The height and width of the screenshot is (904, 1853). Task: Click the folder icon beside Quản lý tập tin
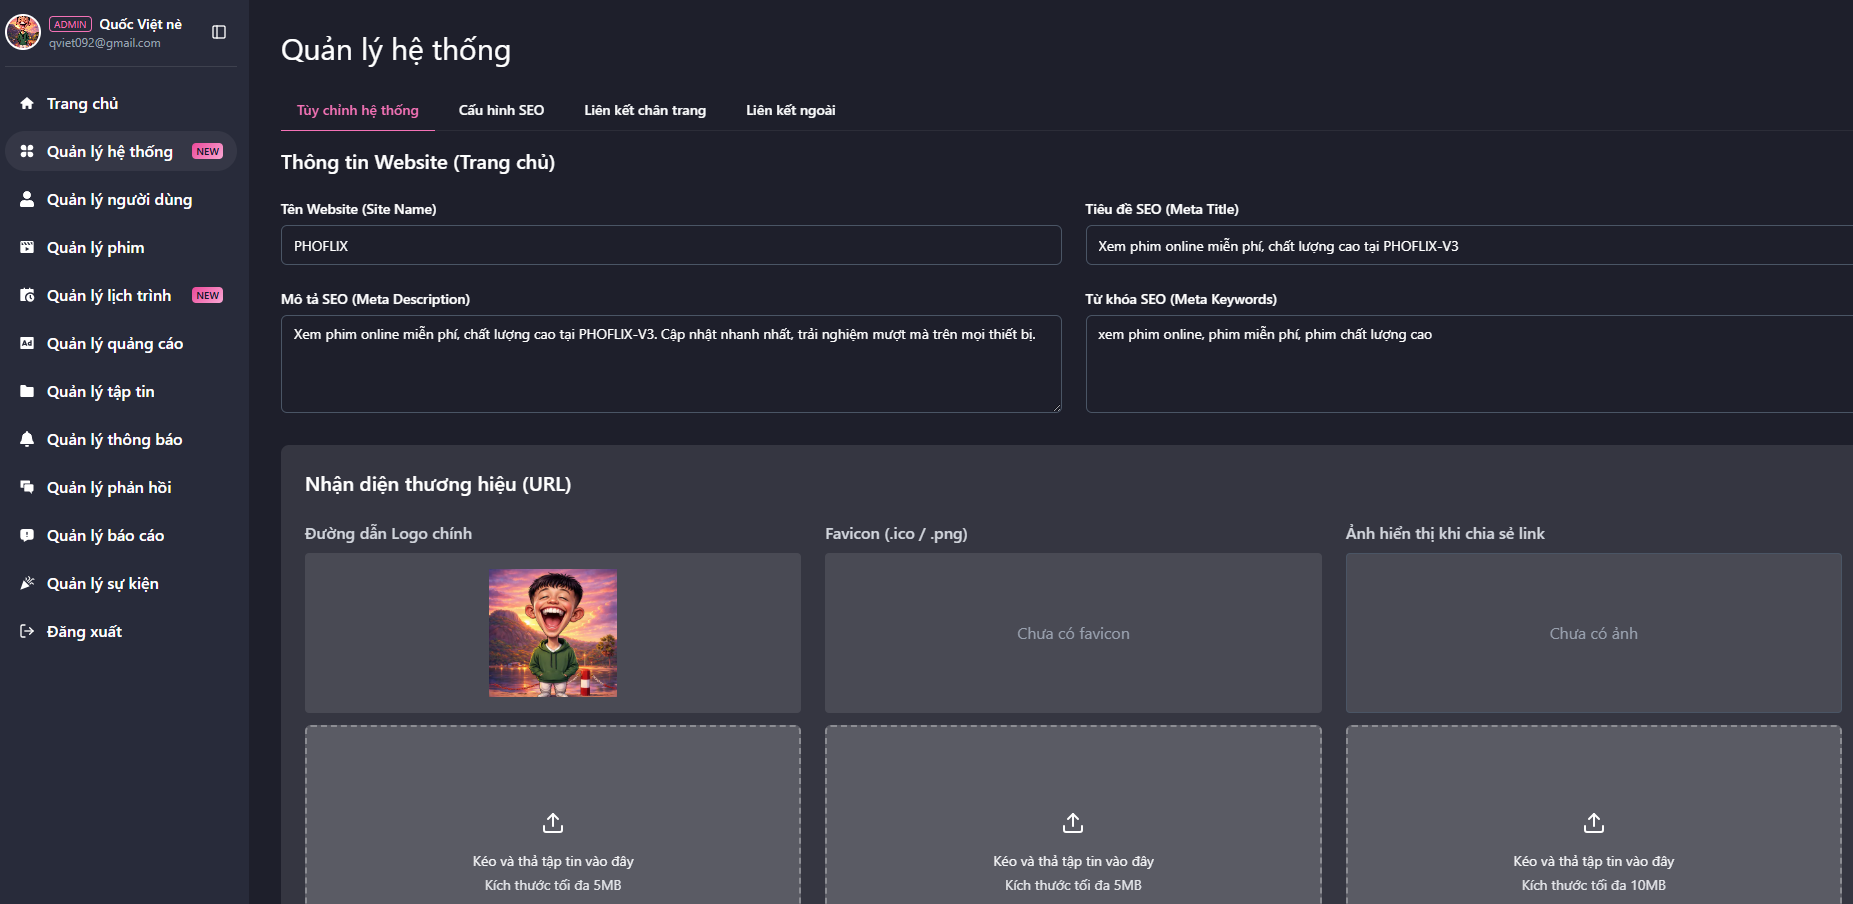27,391
